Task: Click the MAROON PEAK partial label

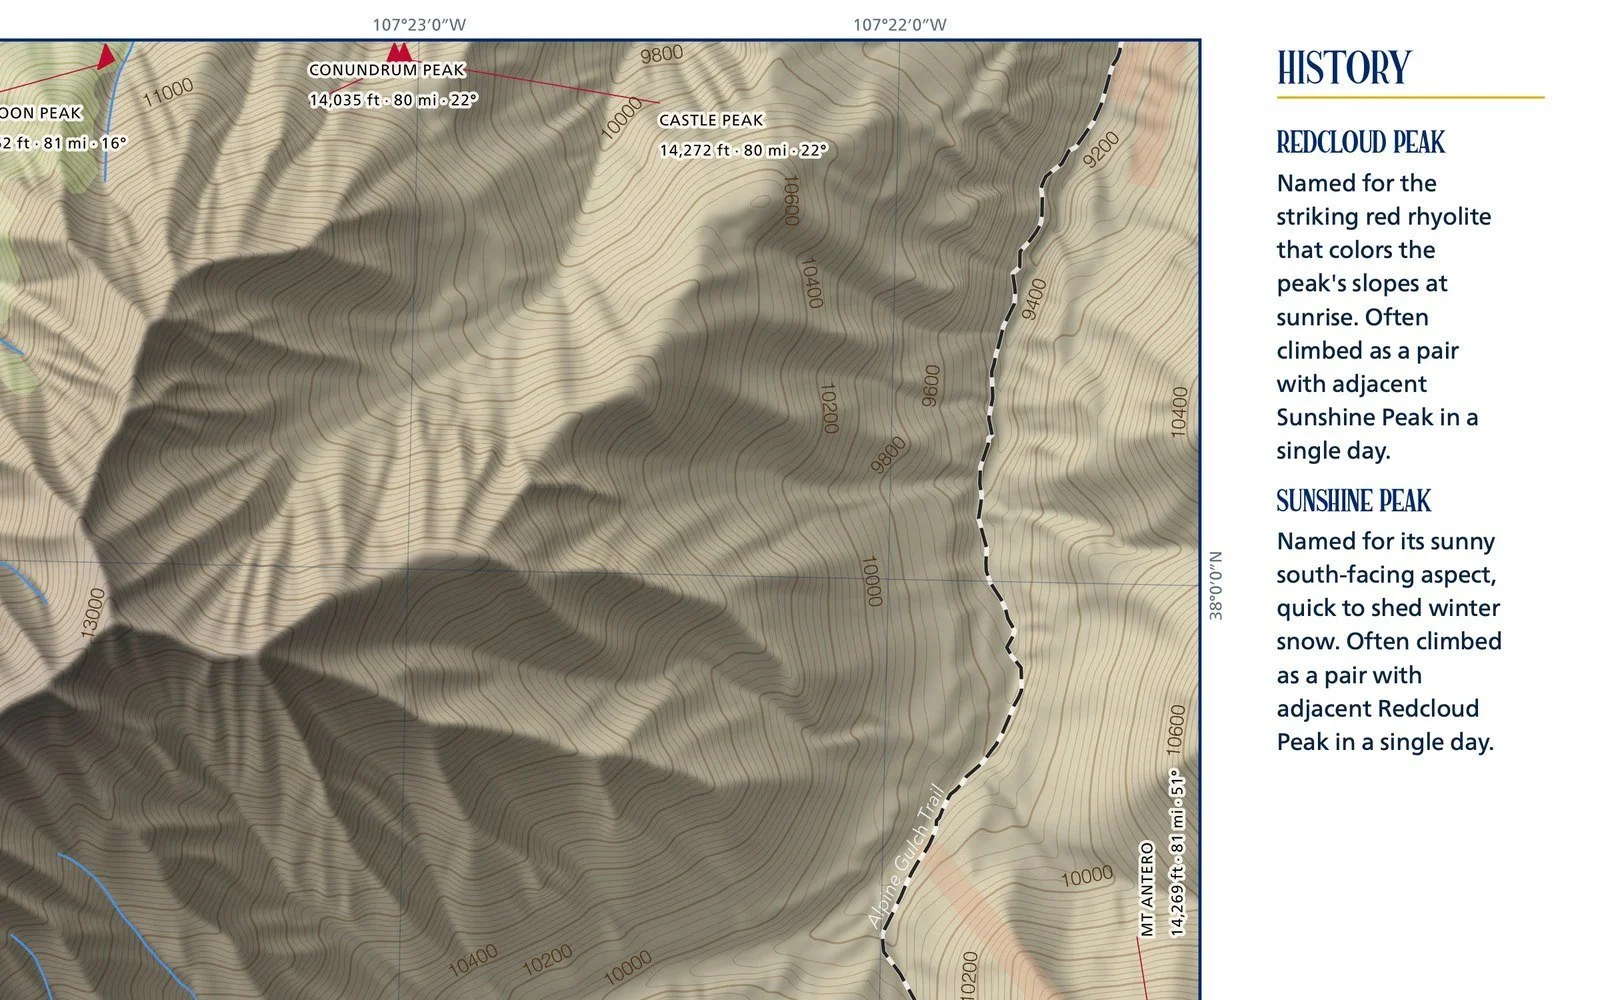Action: (x=41, y=113)
